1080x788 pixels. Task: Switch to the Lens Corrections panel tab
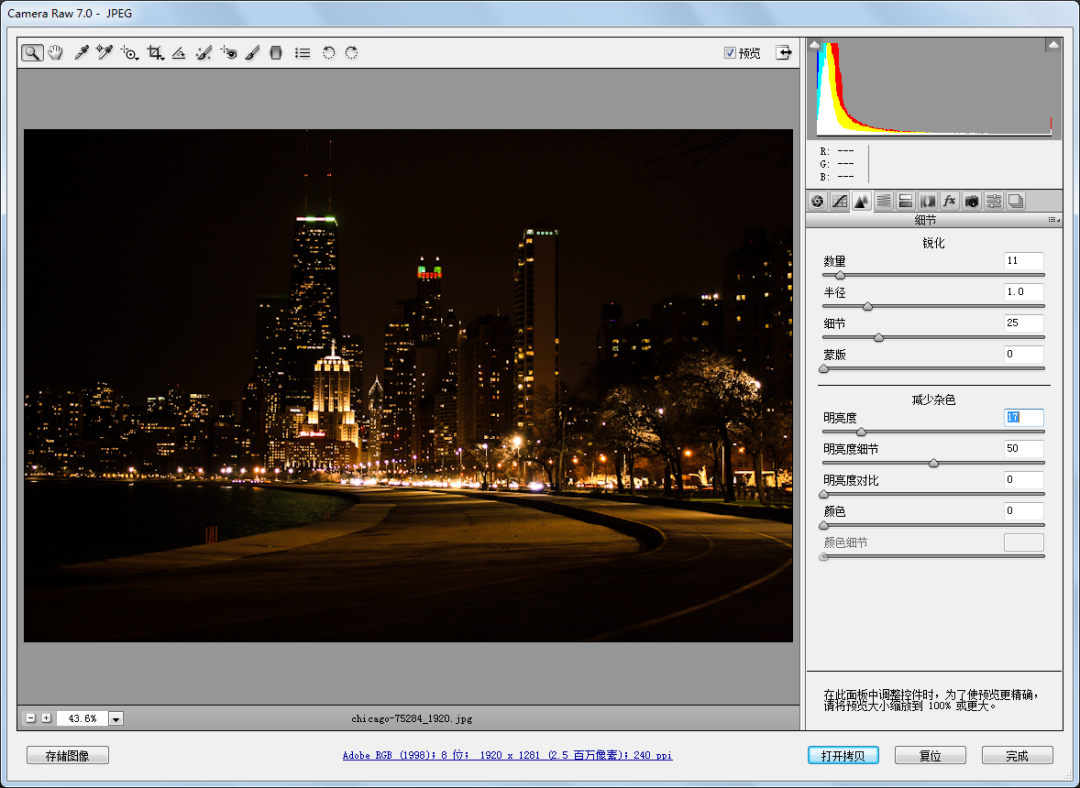[928, 201]
